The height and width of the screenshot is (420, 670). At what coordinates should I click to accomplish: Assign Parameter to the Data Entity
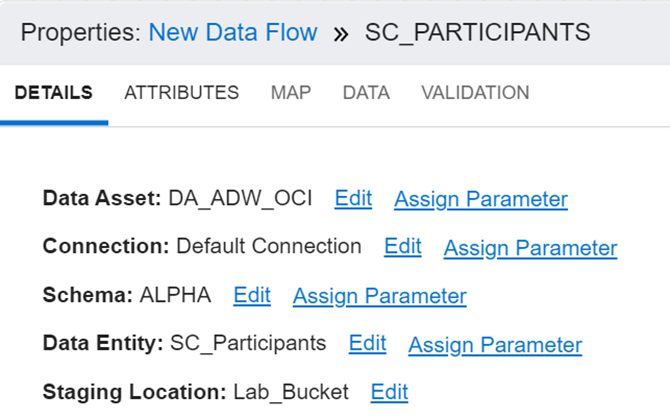[495, 344]
